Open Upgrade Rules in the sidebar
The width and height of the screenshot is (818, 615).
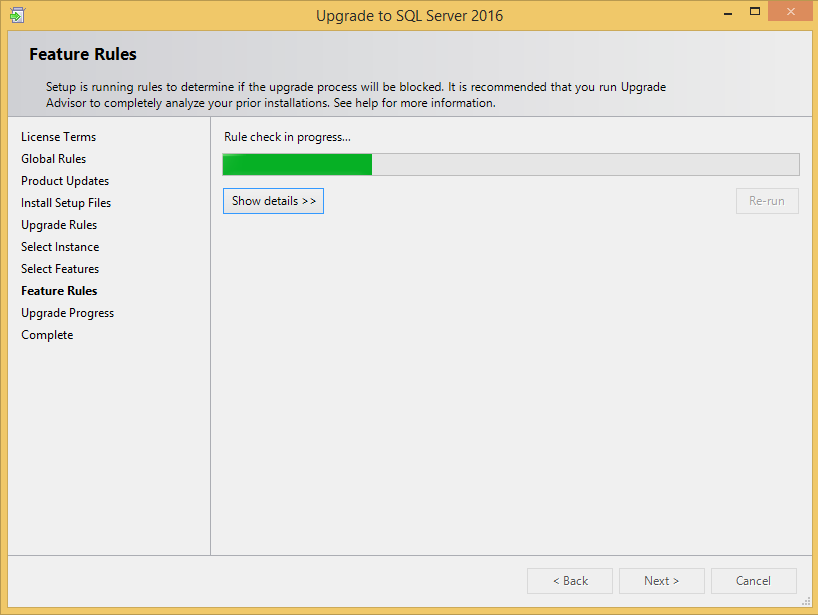click(x=59, y=225)
